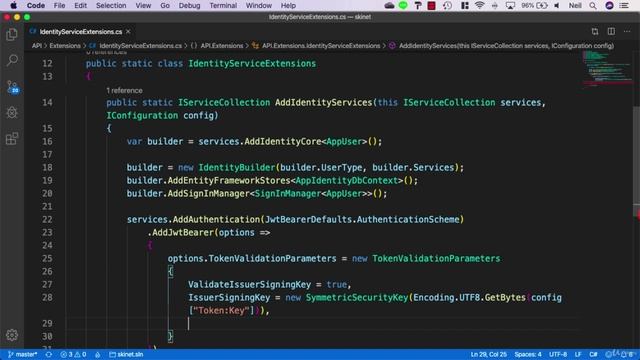Change the LF end of line sequence
This screenshot has height=360, width=640.
click(x=578, y=354)
